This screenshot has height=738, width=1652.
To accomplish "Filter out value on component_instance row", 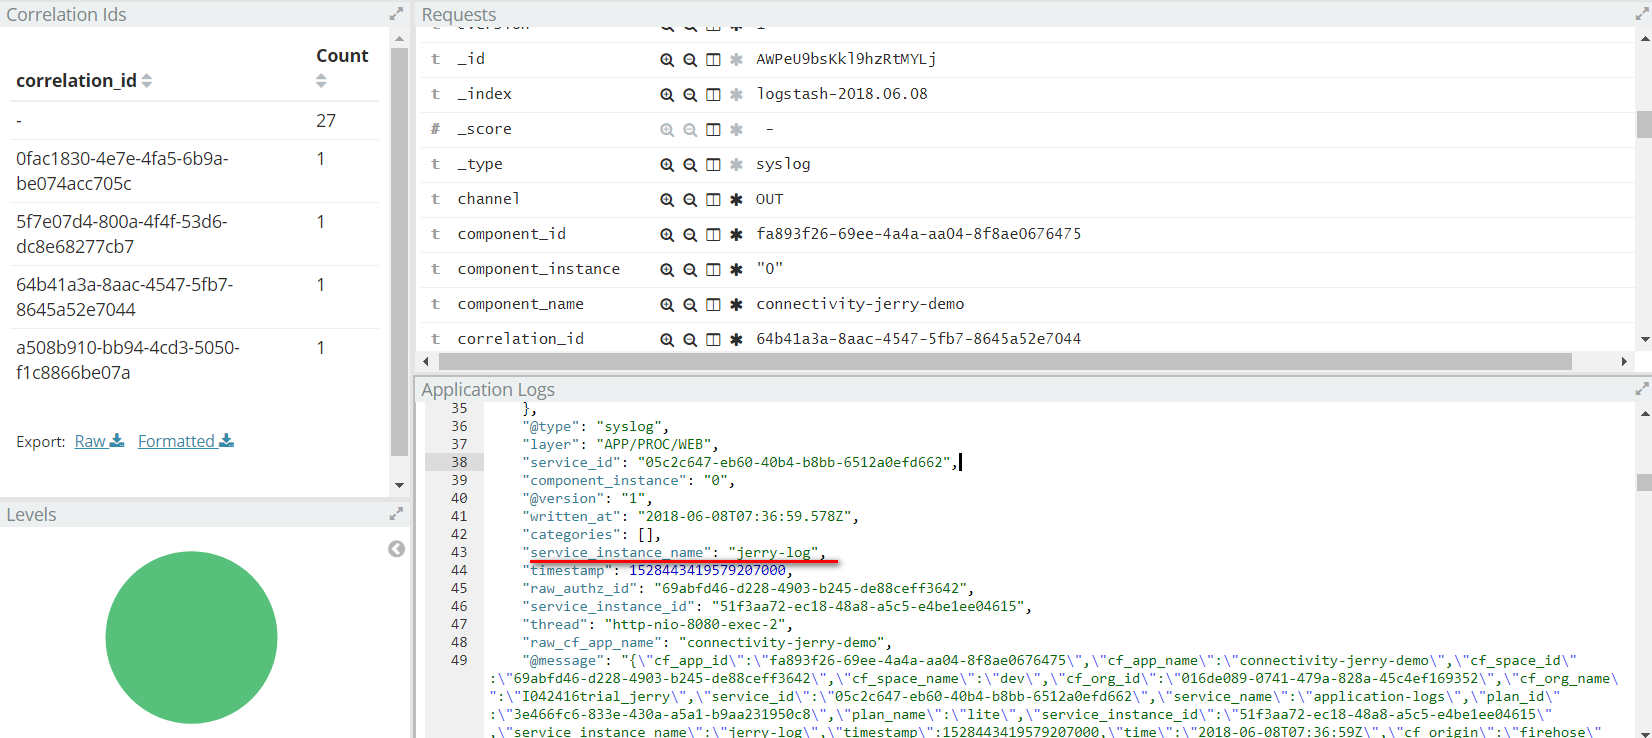I will point(690,270).
